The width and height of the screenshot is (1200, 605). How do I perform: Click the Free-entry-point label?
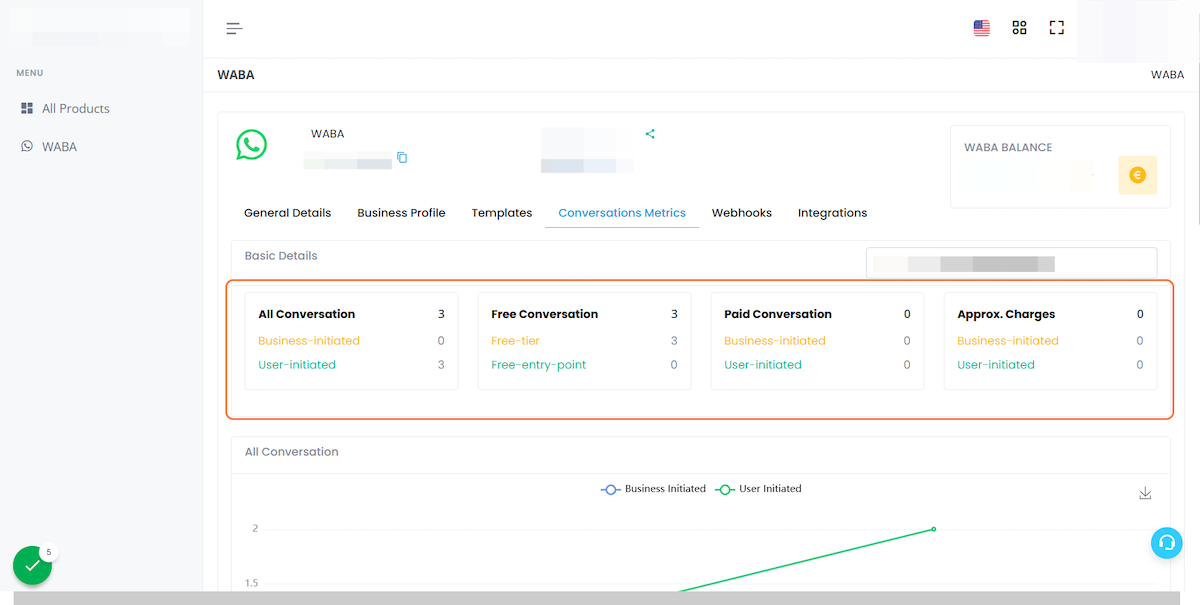point(539,365)
